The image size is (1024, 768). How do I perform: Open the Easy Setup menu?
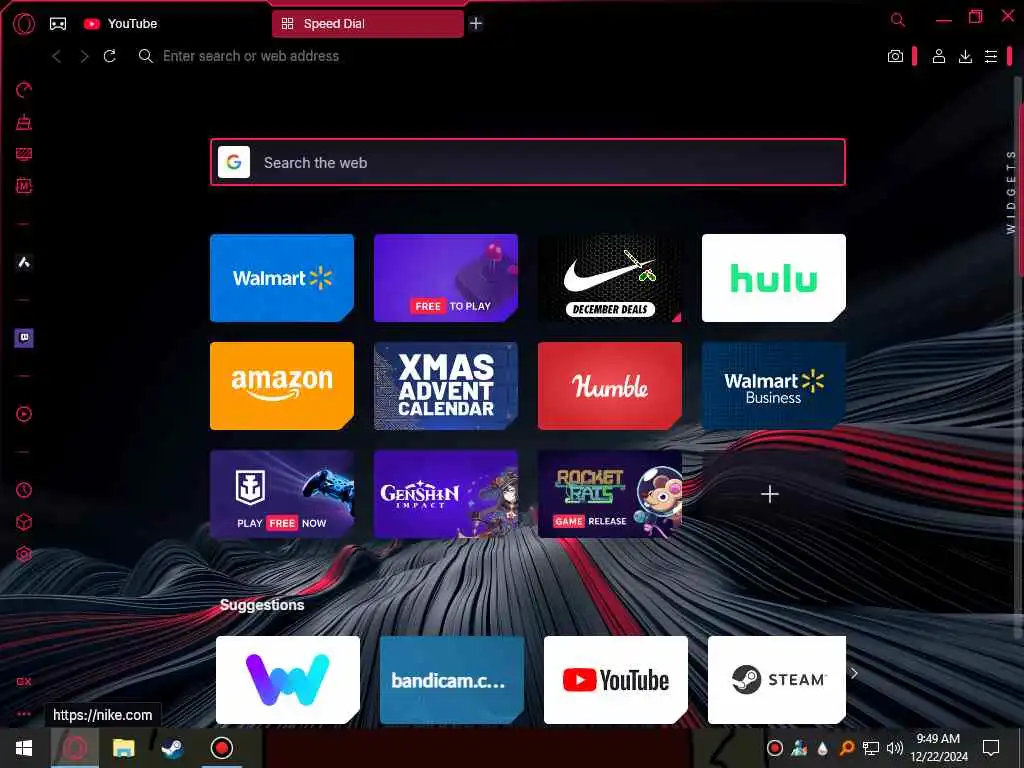[x=991, y=56]
